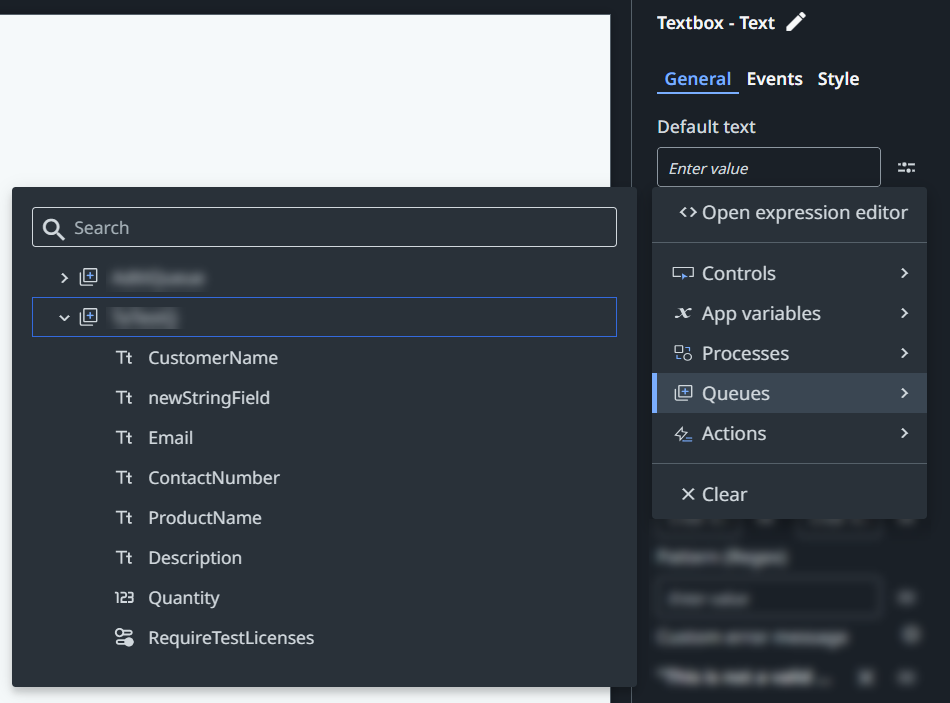Expand the collapsed first queue node
This screenshot has width=950, height=703.
pyautogui.click(x=65, y=277)
